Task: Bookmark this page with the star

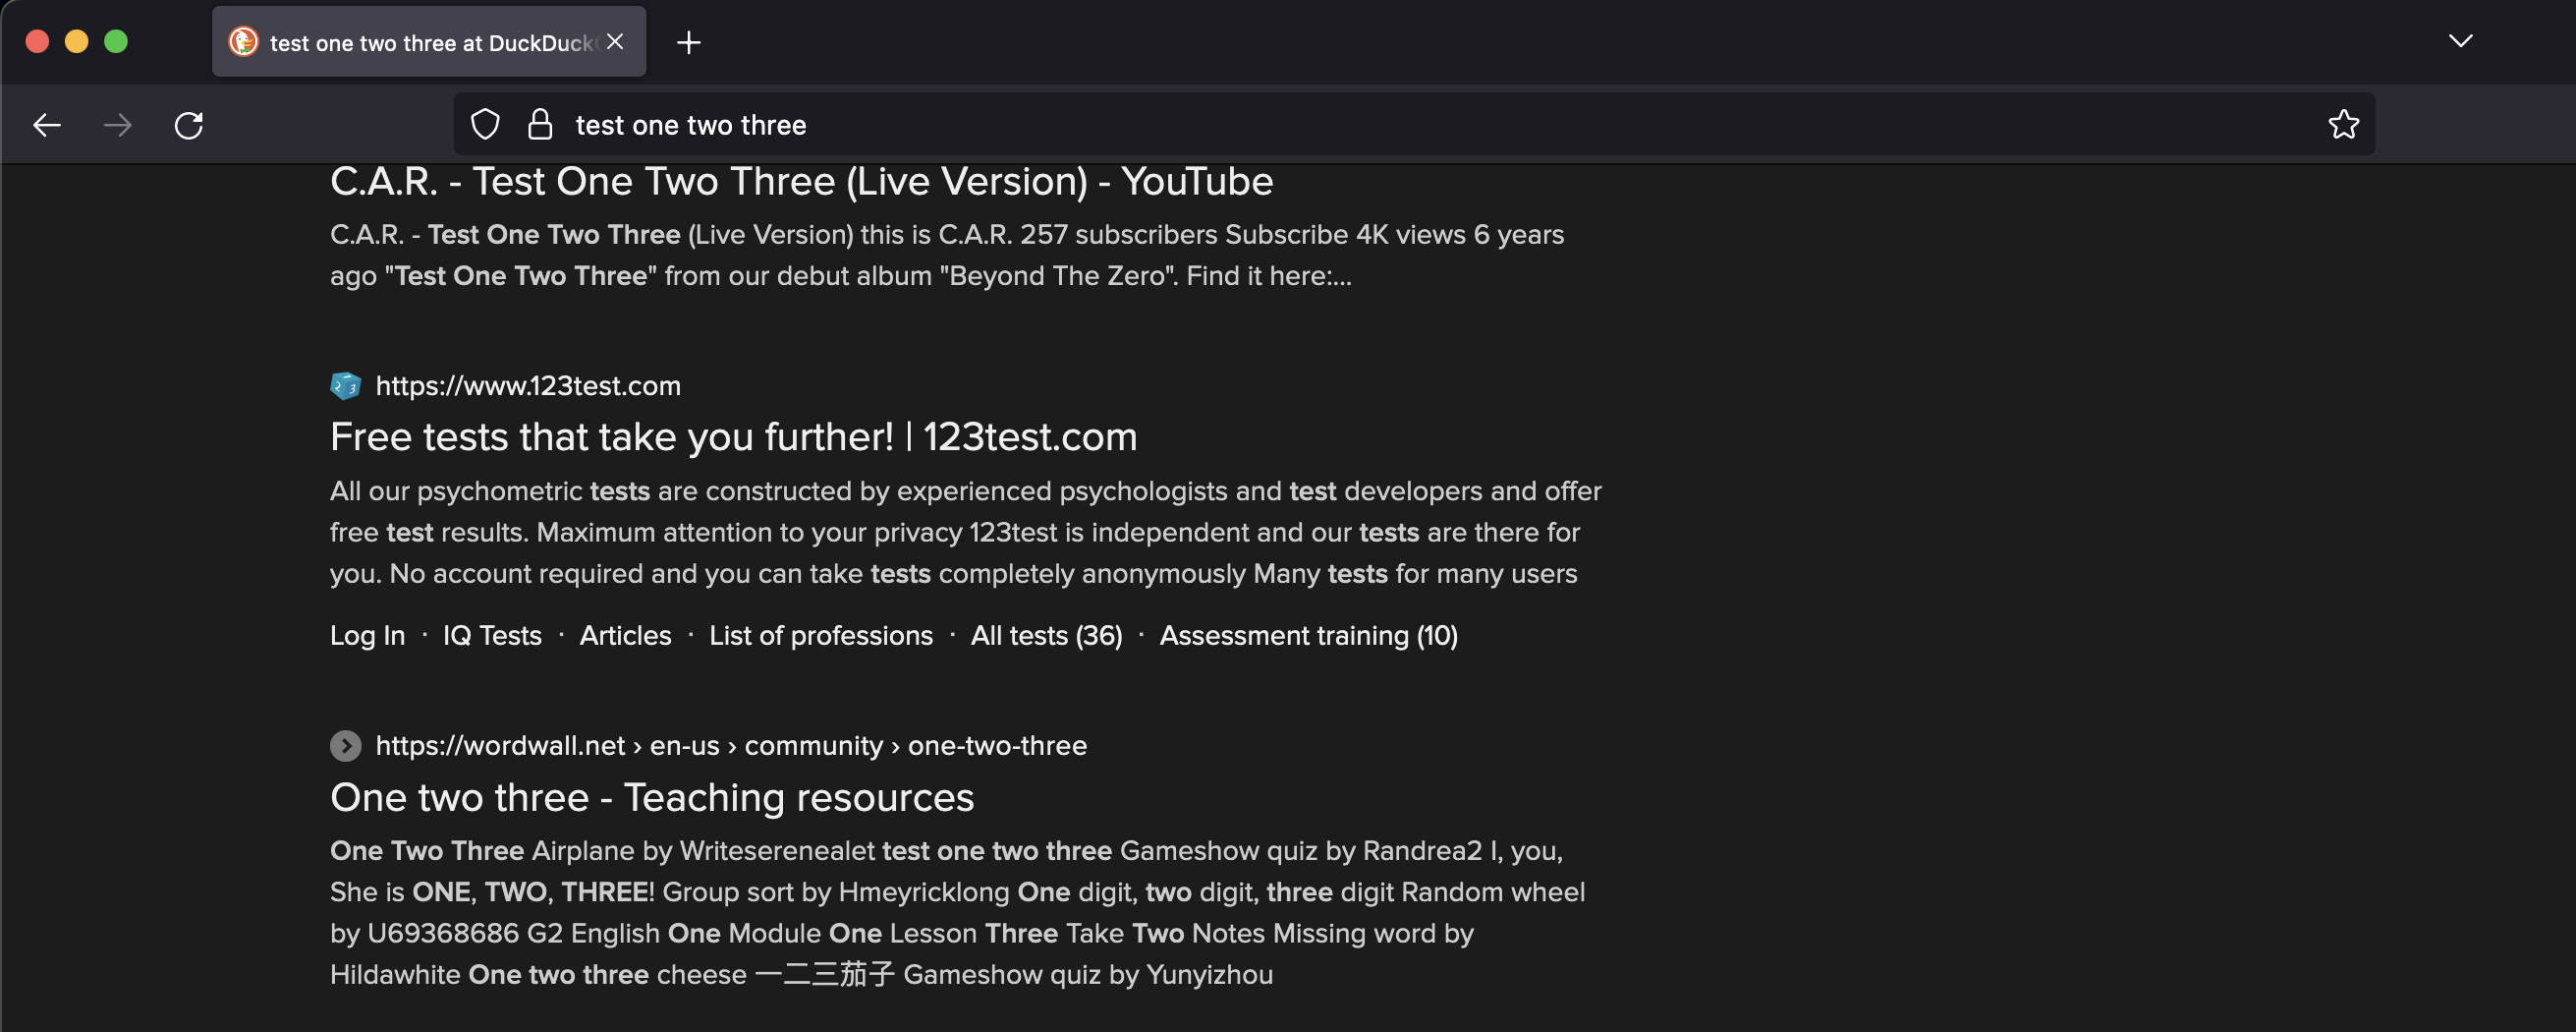Action: point(2343,124)
